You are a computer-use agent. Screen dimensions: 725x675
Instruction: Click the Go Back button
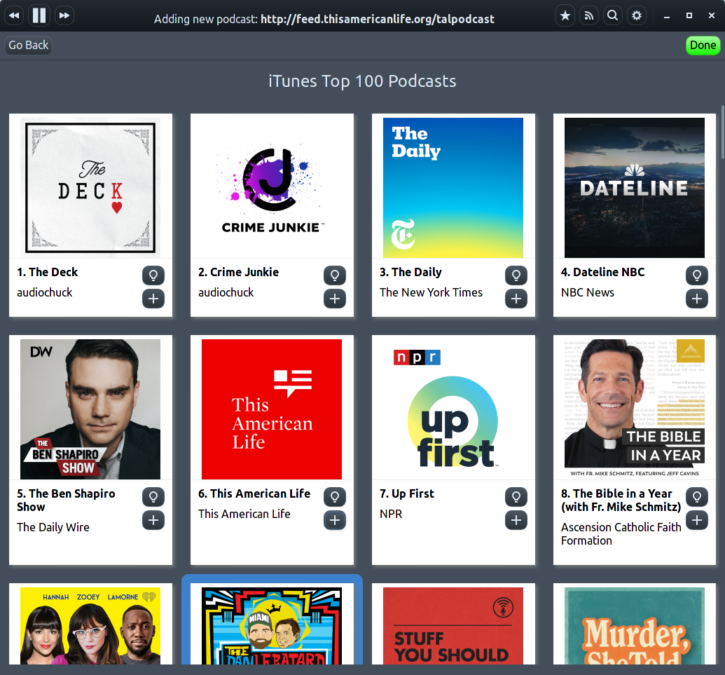(x=28, y=45)
